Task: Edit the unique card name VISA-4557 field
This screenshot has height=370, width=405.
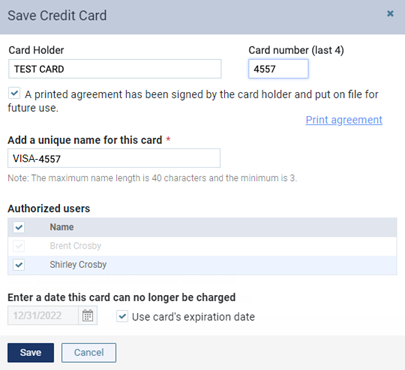Action: tap(114, 158)
